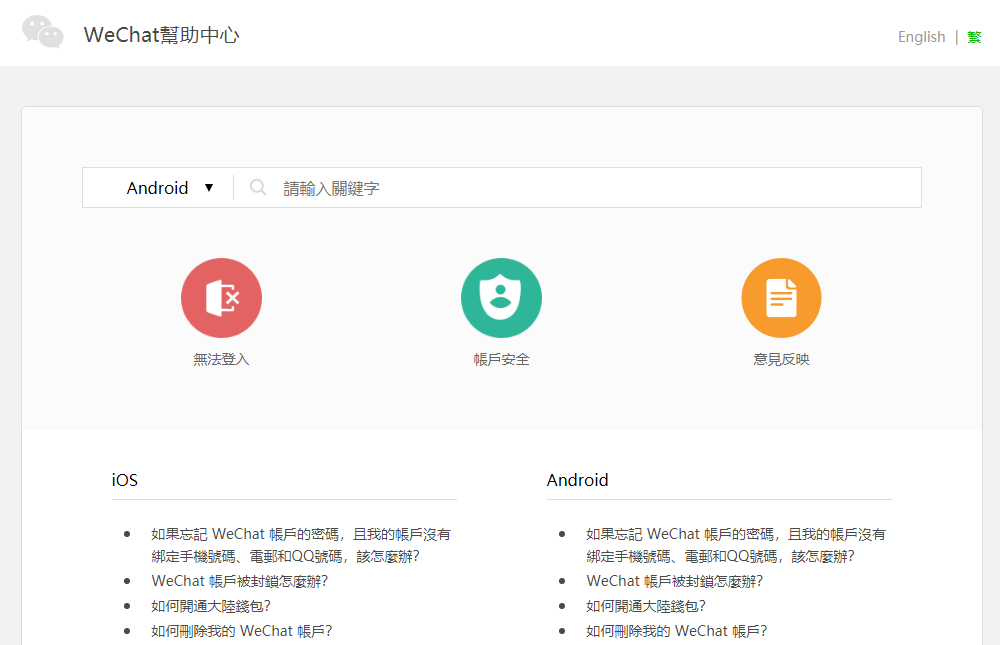
Task: Click the search magnifier icon
Action: click(x=258, y=188)
